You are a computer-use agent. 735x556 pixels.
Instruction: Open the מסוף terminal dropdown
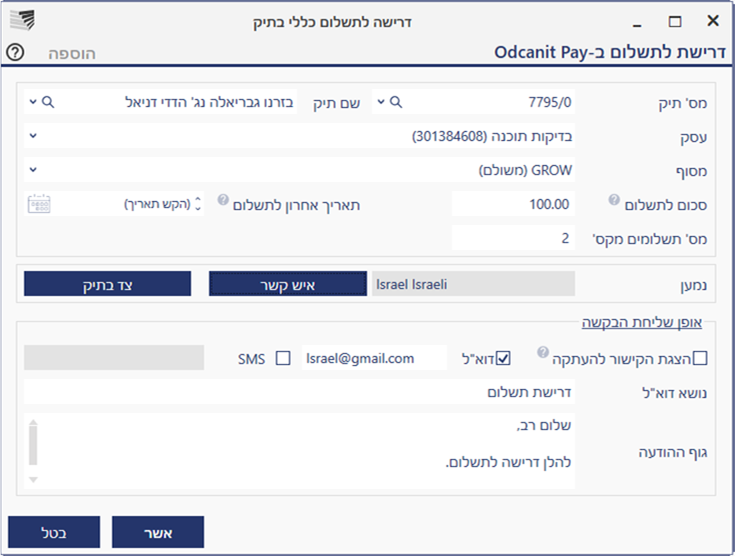coord(33,170)
